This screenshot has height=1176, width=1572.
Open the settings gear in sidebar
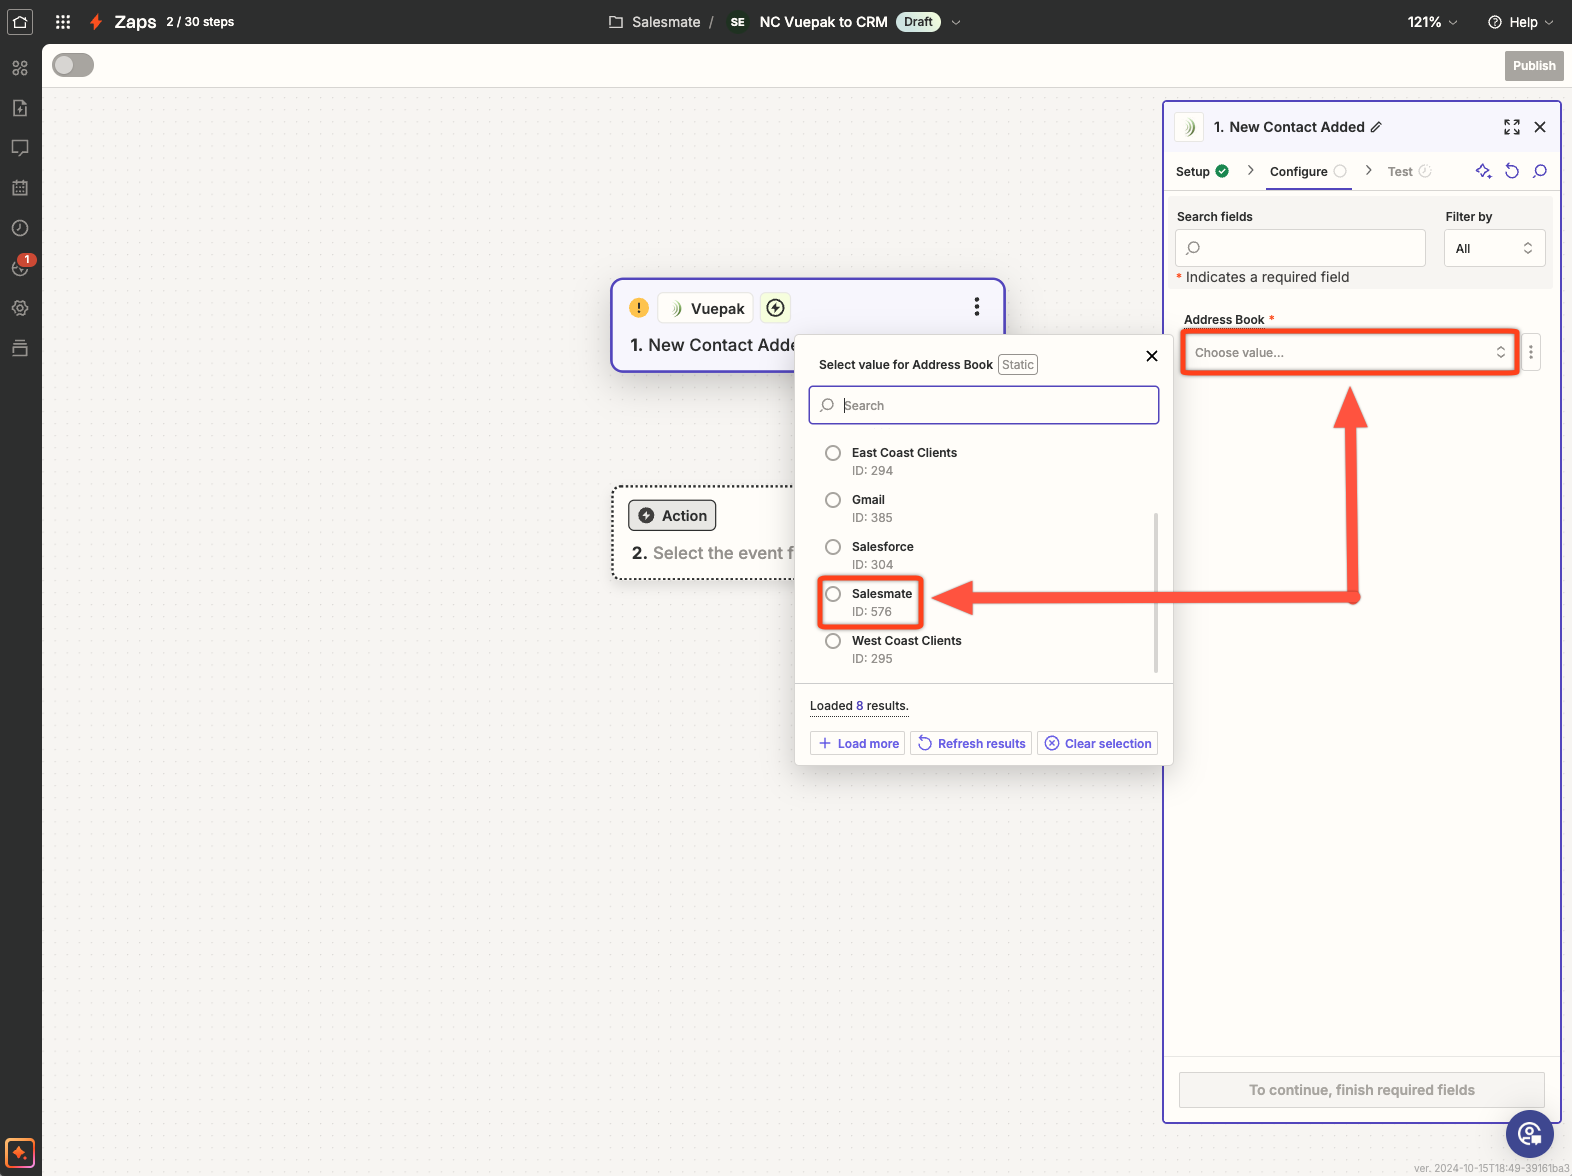(x=20, y=308)
